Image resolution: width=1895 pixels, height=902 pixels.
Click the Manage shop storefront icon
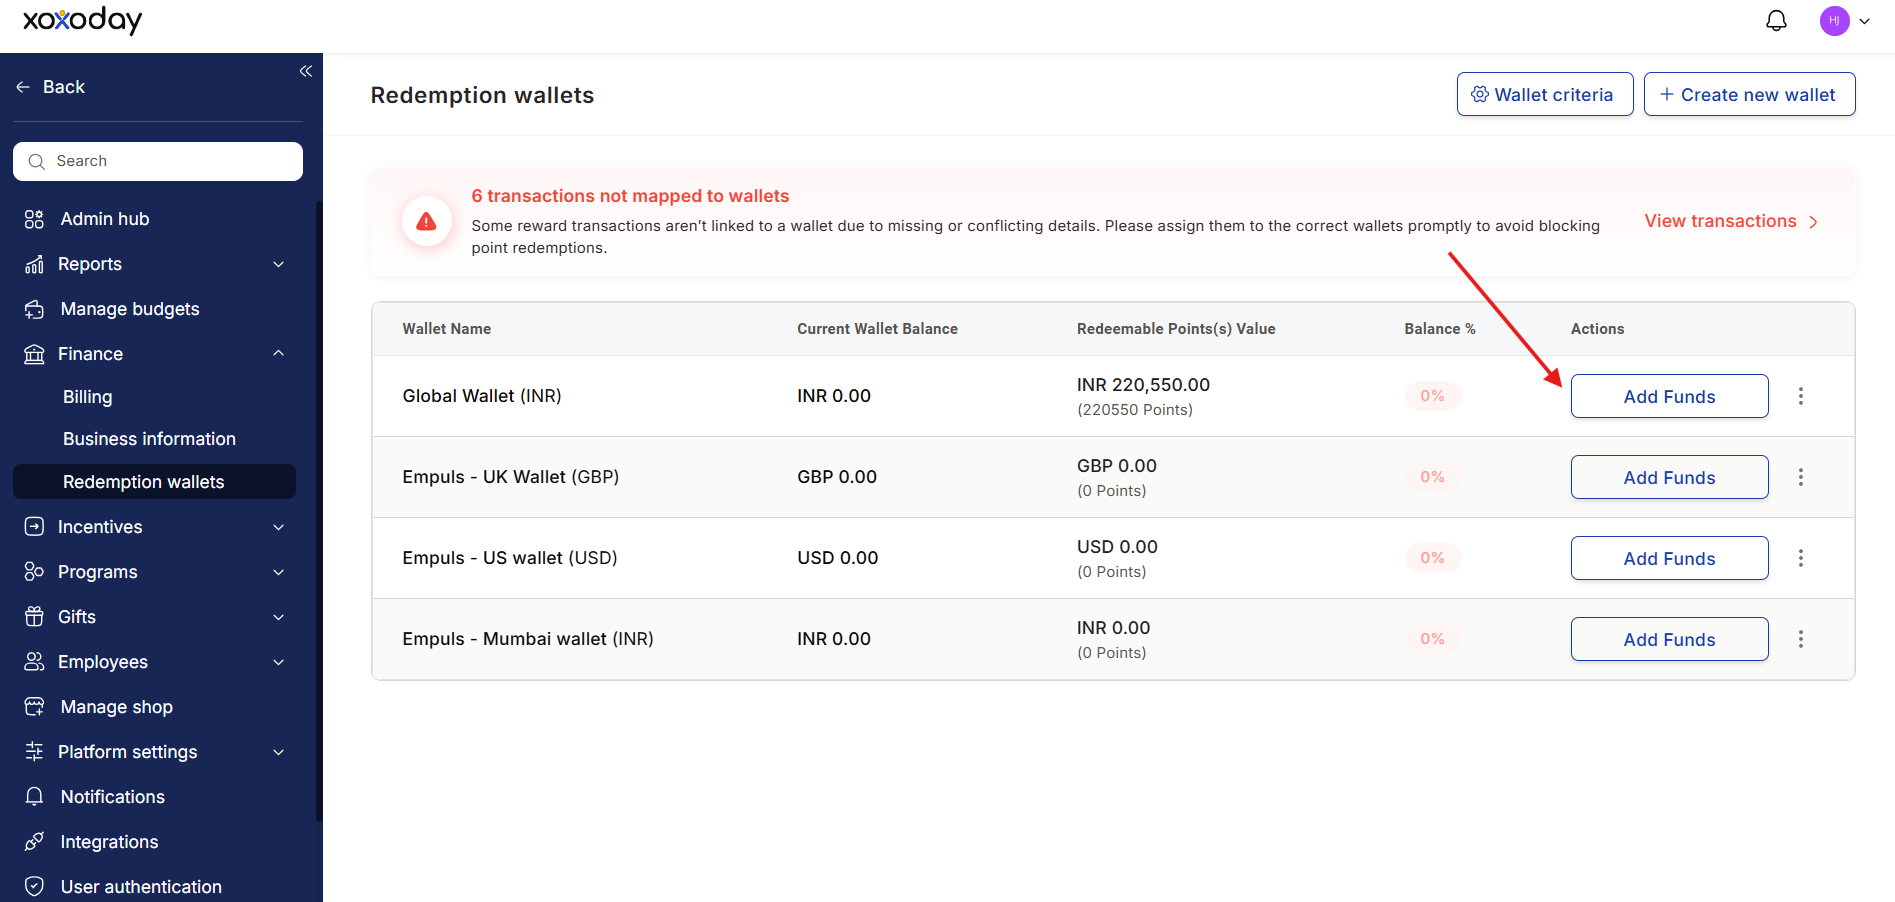click(x=34, y=706)
